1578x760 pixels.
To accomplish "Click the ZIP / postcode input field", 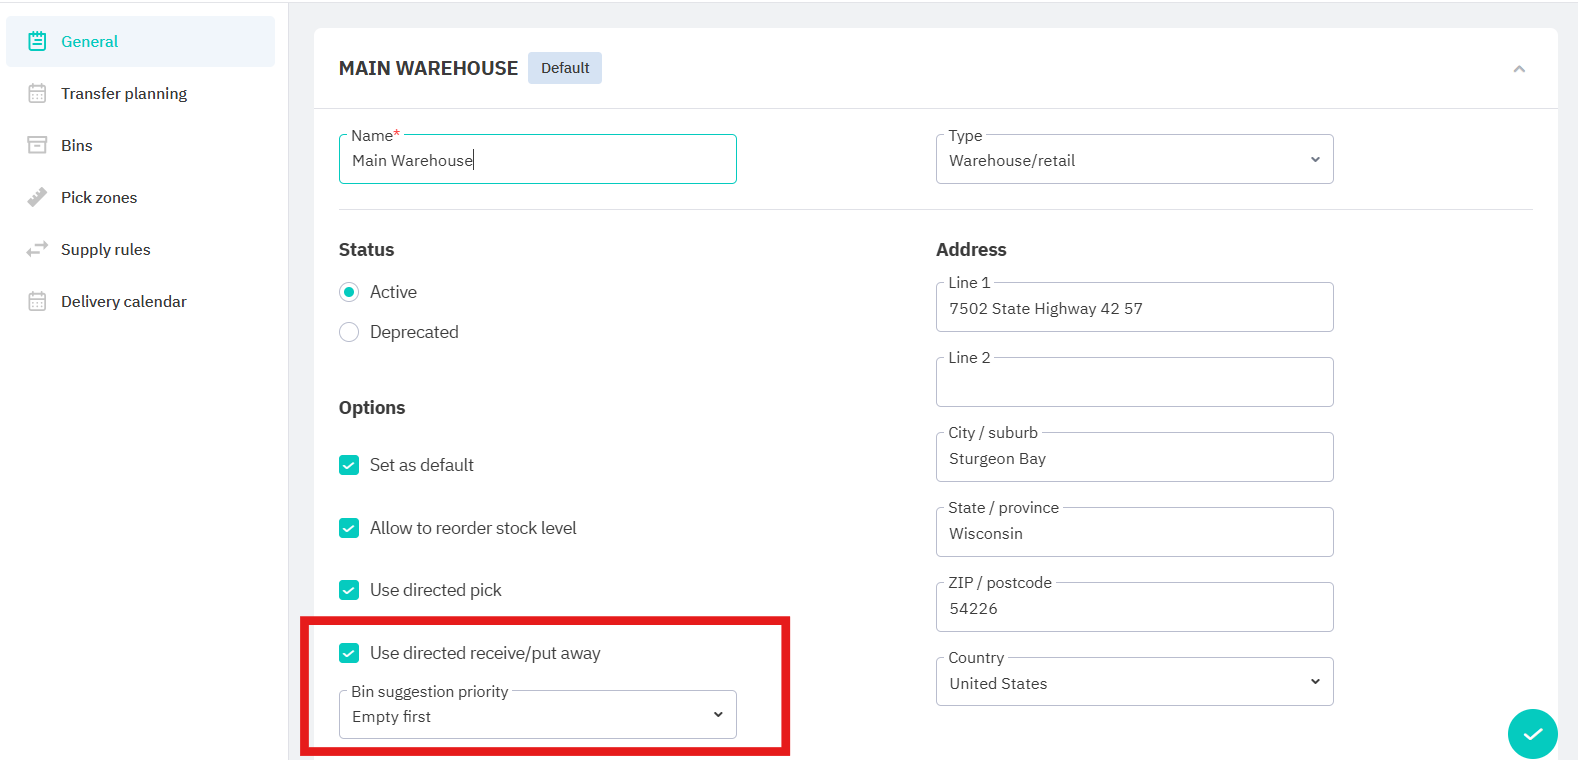I will (x=1134, y=608).
